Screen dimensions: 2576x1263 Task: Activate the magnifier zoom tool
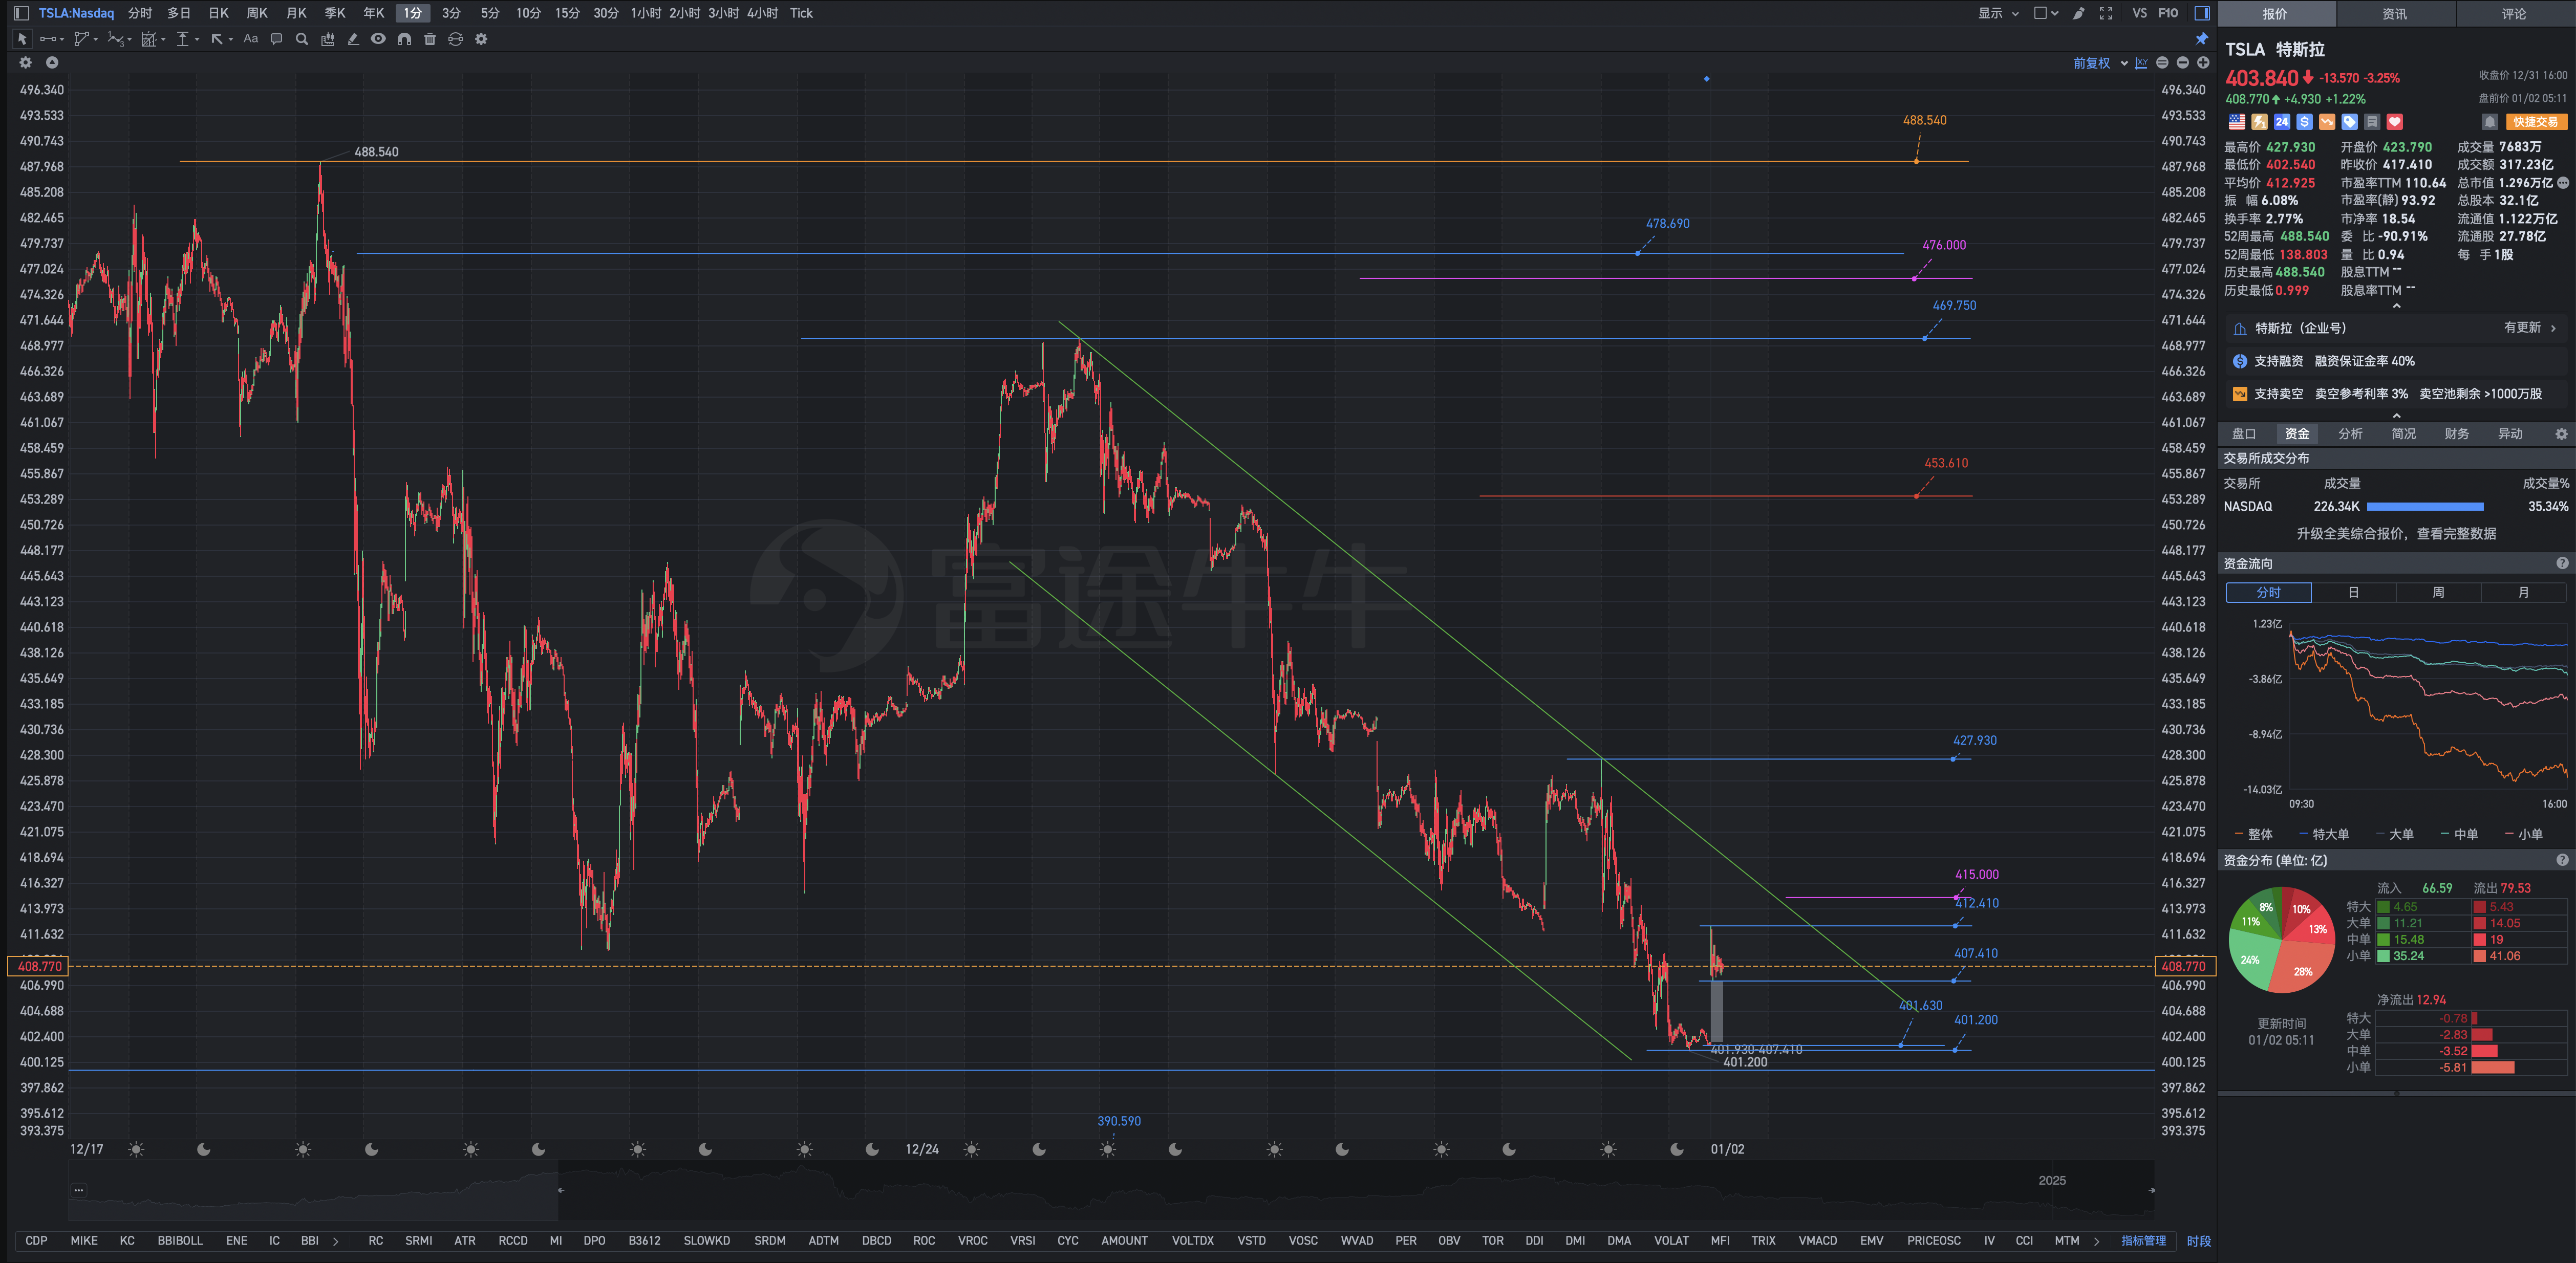(x=301, y=39)
